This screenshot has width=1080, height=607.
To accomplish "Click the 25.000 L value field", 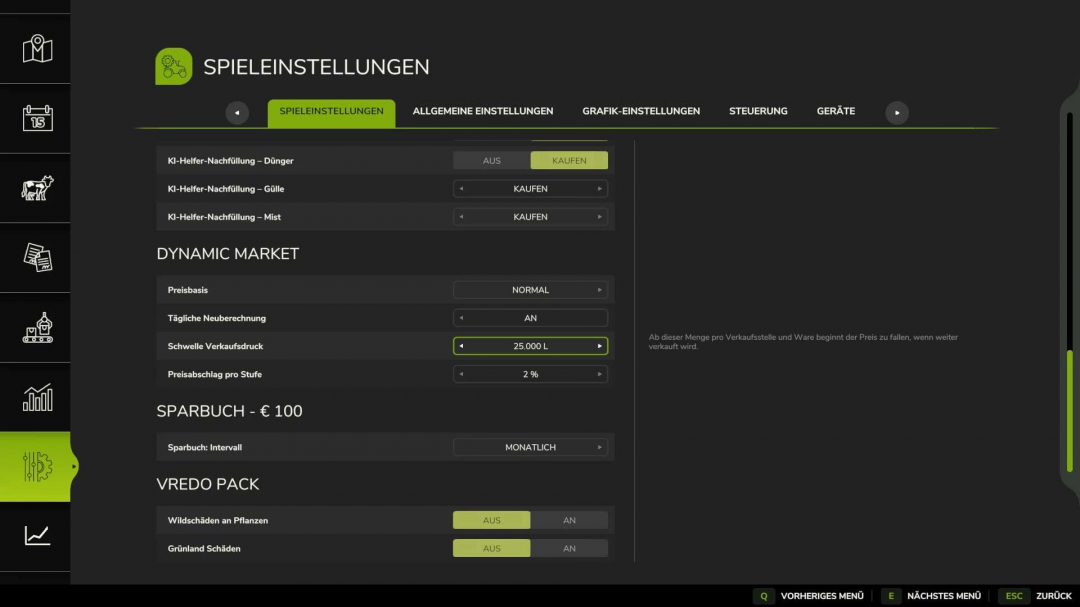I will [530, 347].
